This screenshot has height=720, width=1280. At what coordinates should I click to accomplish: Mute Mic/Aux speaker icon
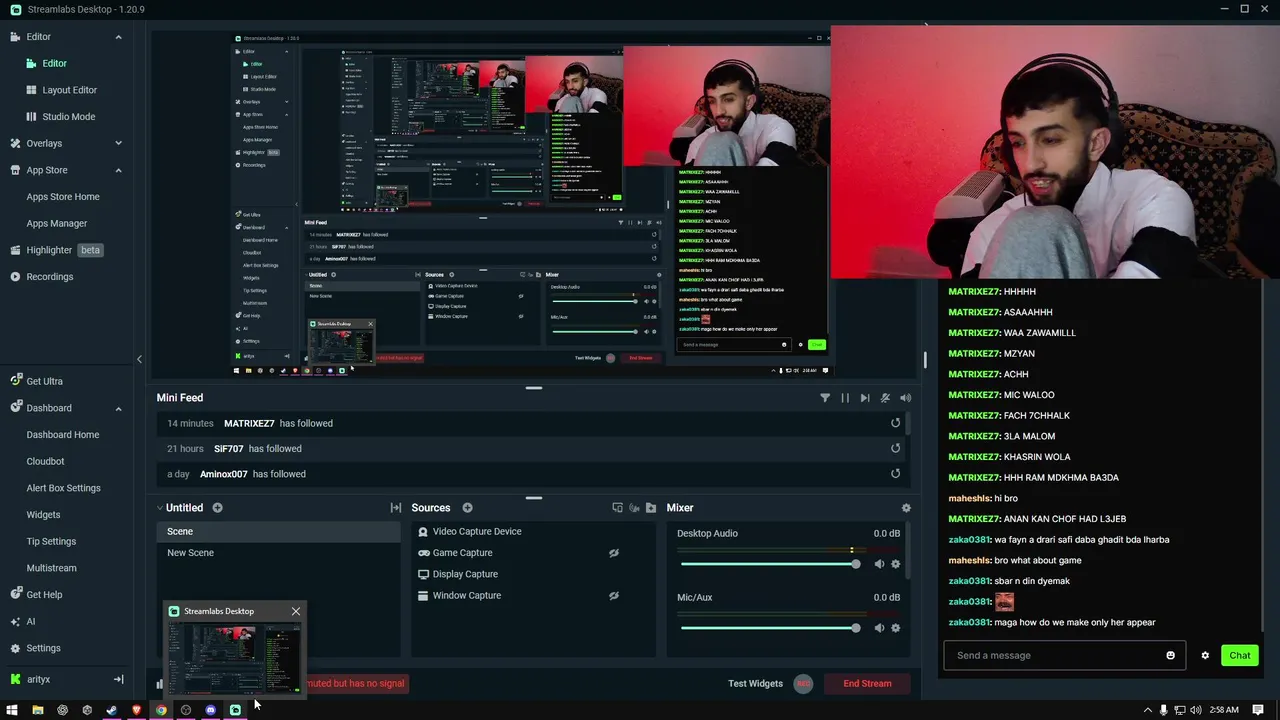pyautogui.click(x=879, y=628)
